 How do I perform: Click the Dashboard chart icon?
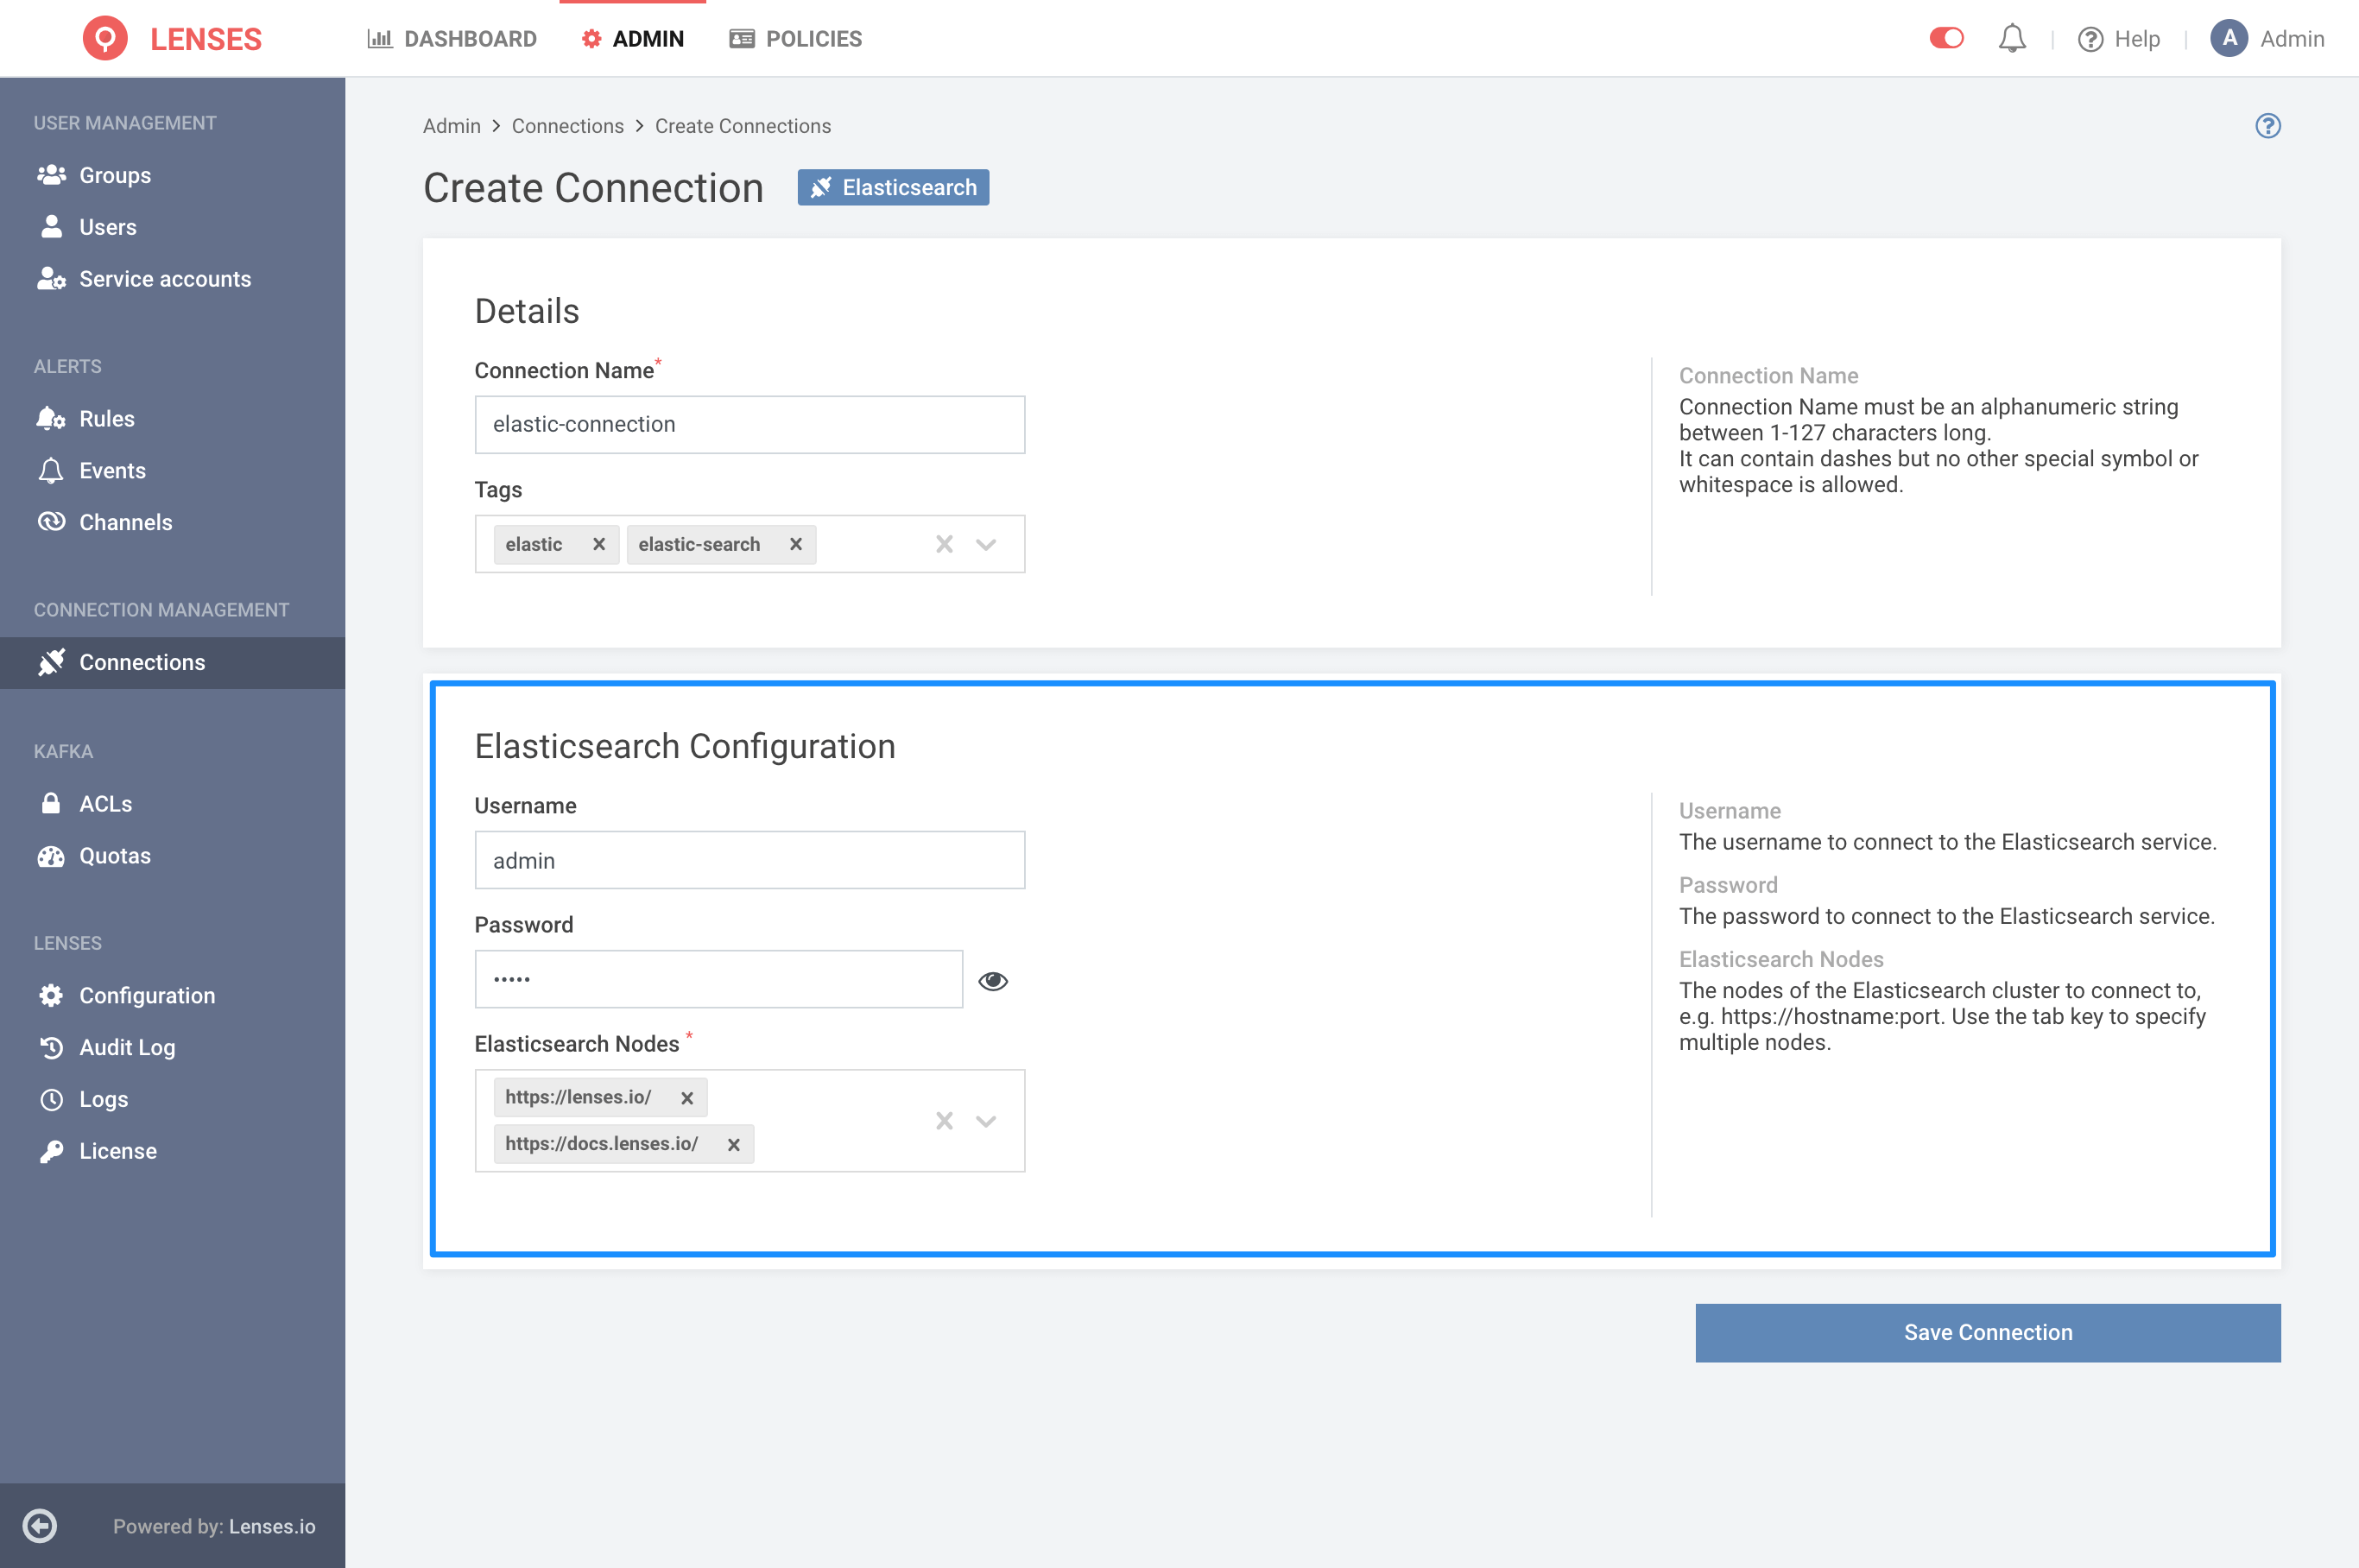[380, 39]
